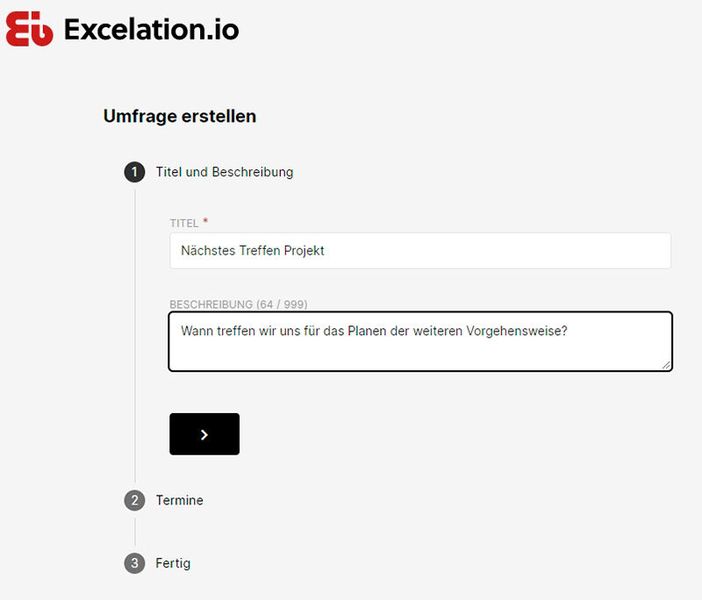Click the "Umfrage erstellen" heading
Screen dimensions: 702x600
[180, 116]
